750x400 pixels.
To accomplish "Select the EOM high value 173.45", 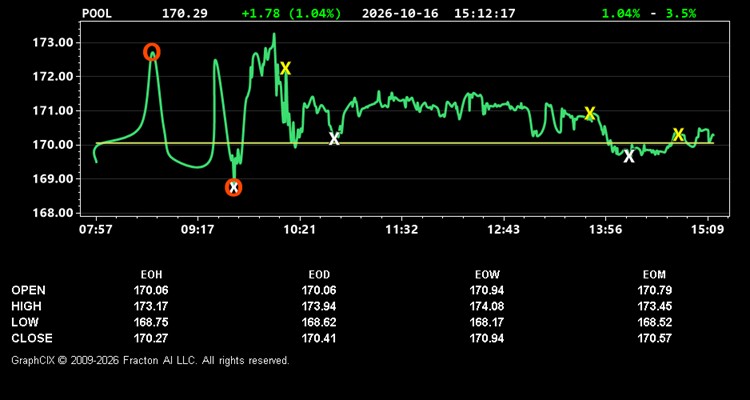I will (x=655, y=306).
